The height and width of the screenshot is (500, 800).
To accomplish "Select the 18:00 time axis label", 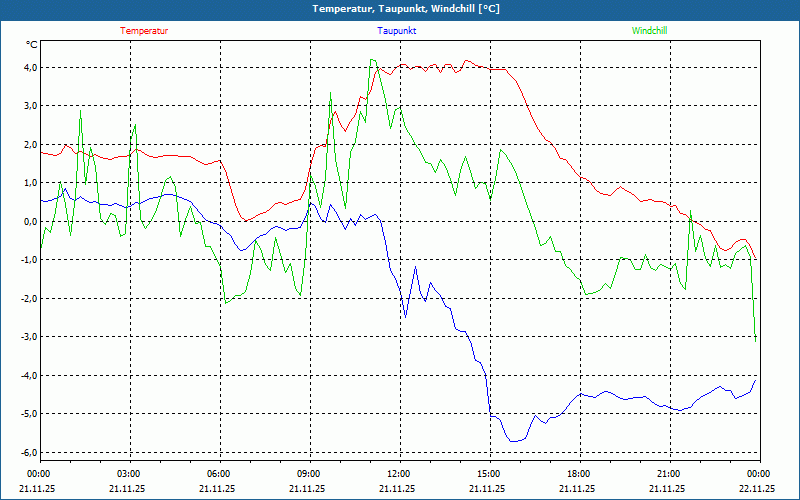I will [x=578, y=474].
